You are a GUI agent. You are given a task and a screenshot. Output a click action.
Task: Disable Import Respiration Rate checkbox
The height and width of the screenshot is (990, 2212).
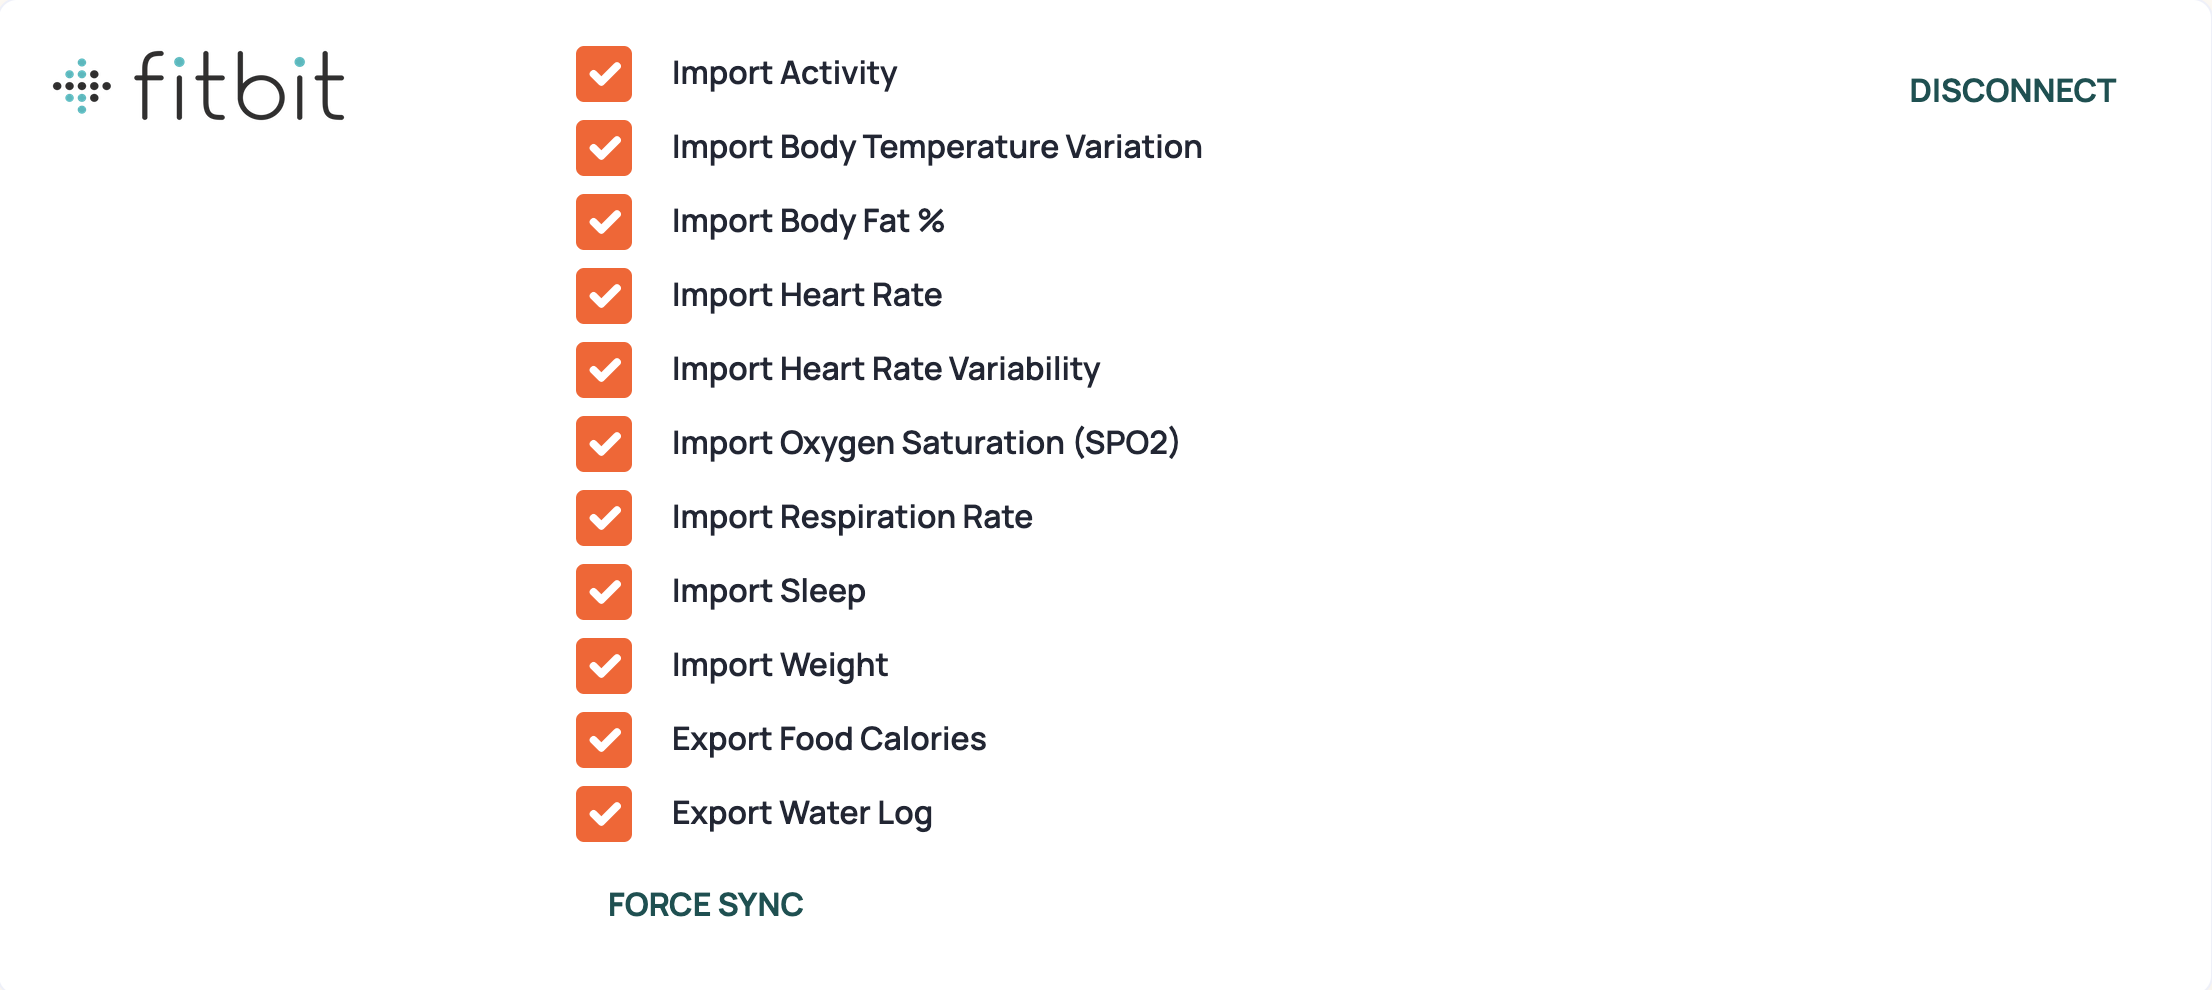604,518
